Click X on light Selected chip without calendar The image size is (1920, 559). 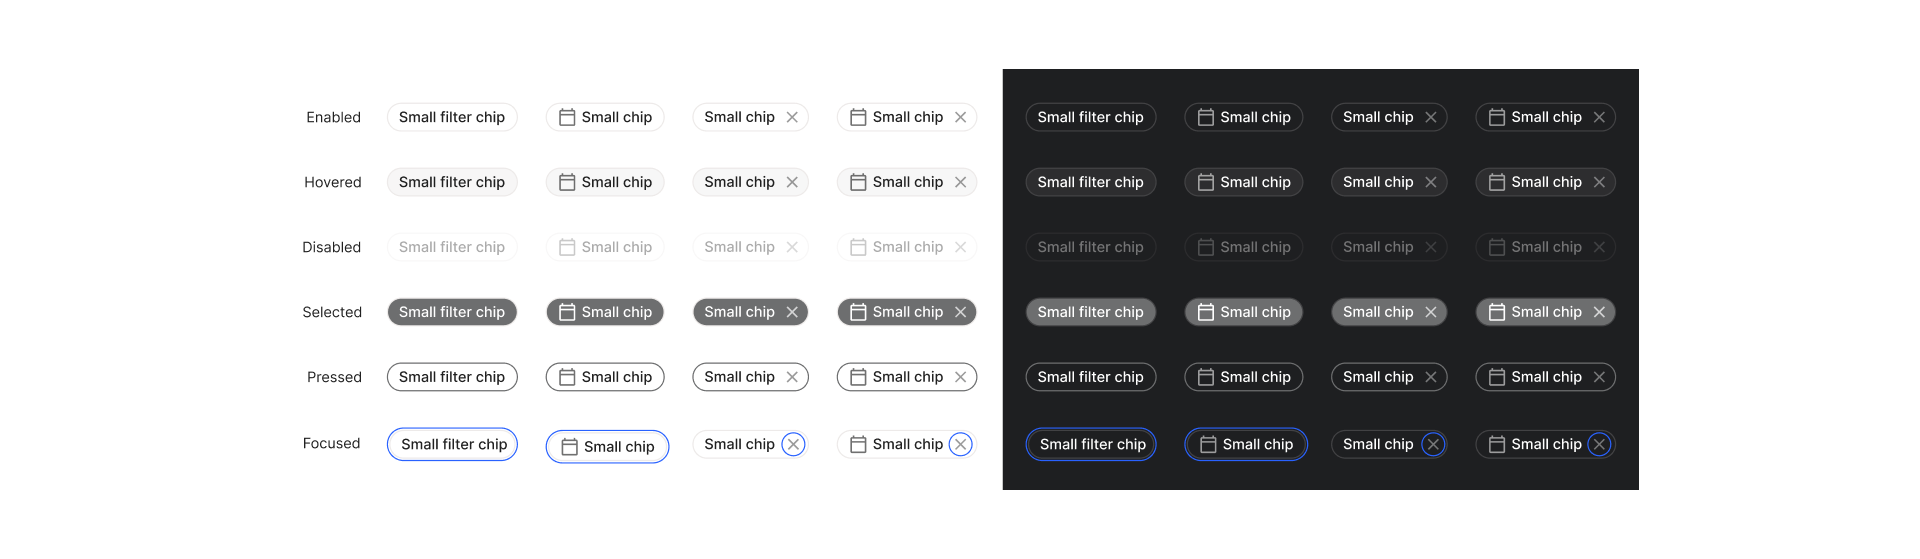792,312
